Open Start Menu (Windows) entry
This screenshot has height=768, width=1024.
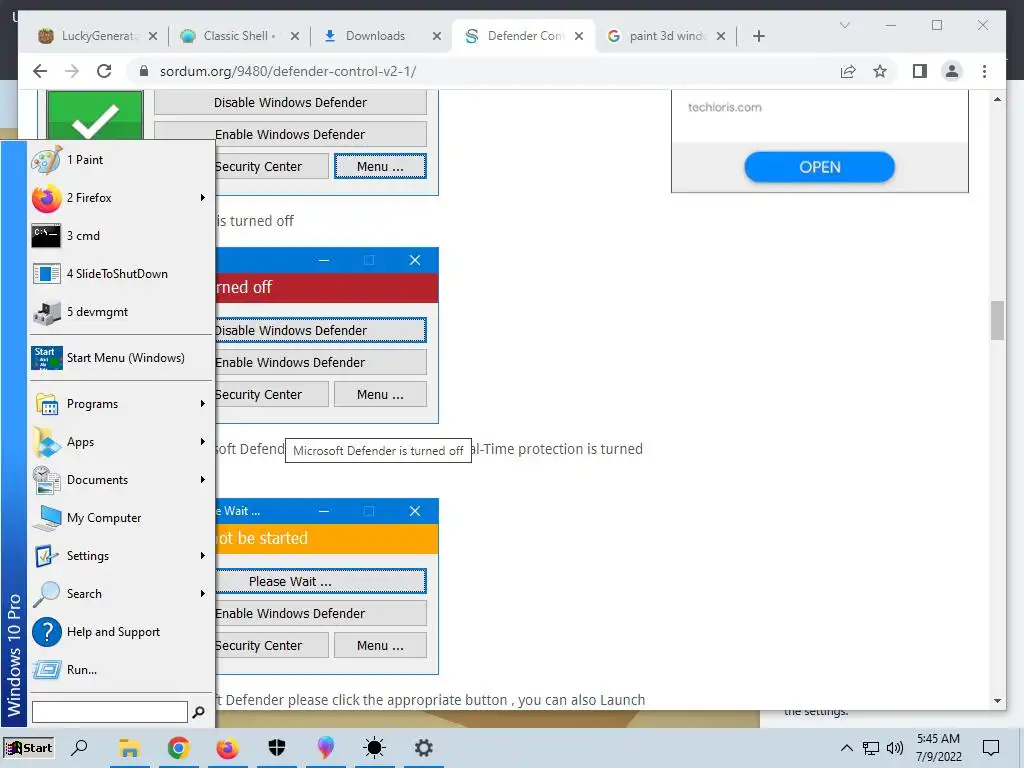pos(121,358)
